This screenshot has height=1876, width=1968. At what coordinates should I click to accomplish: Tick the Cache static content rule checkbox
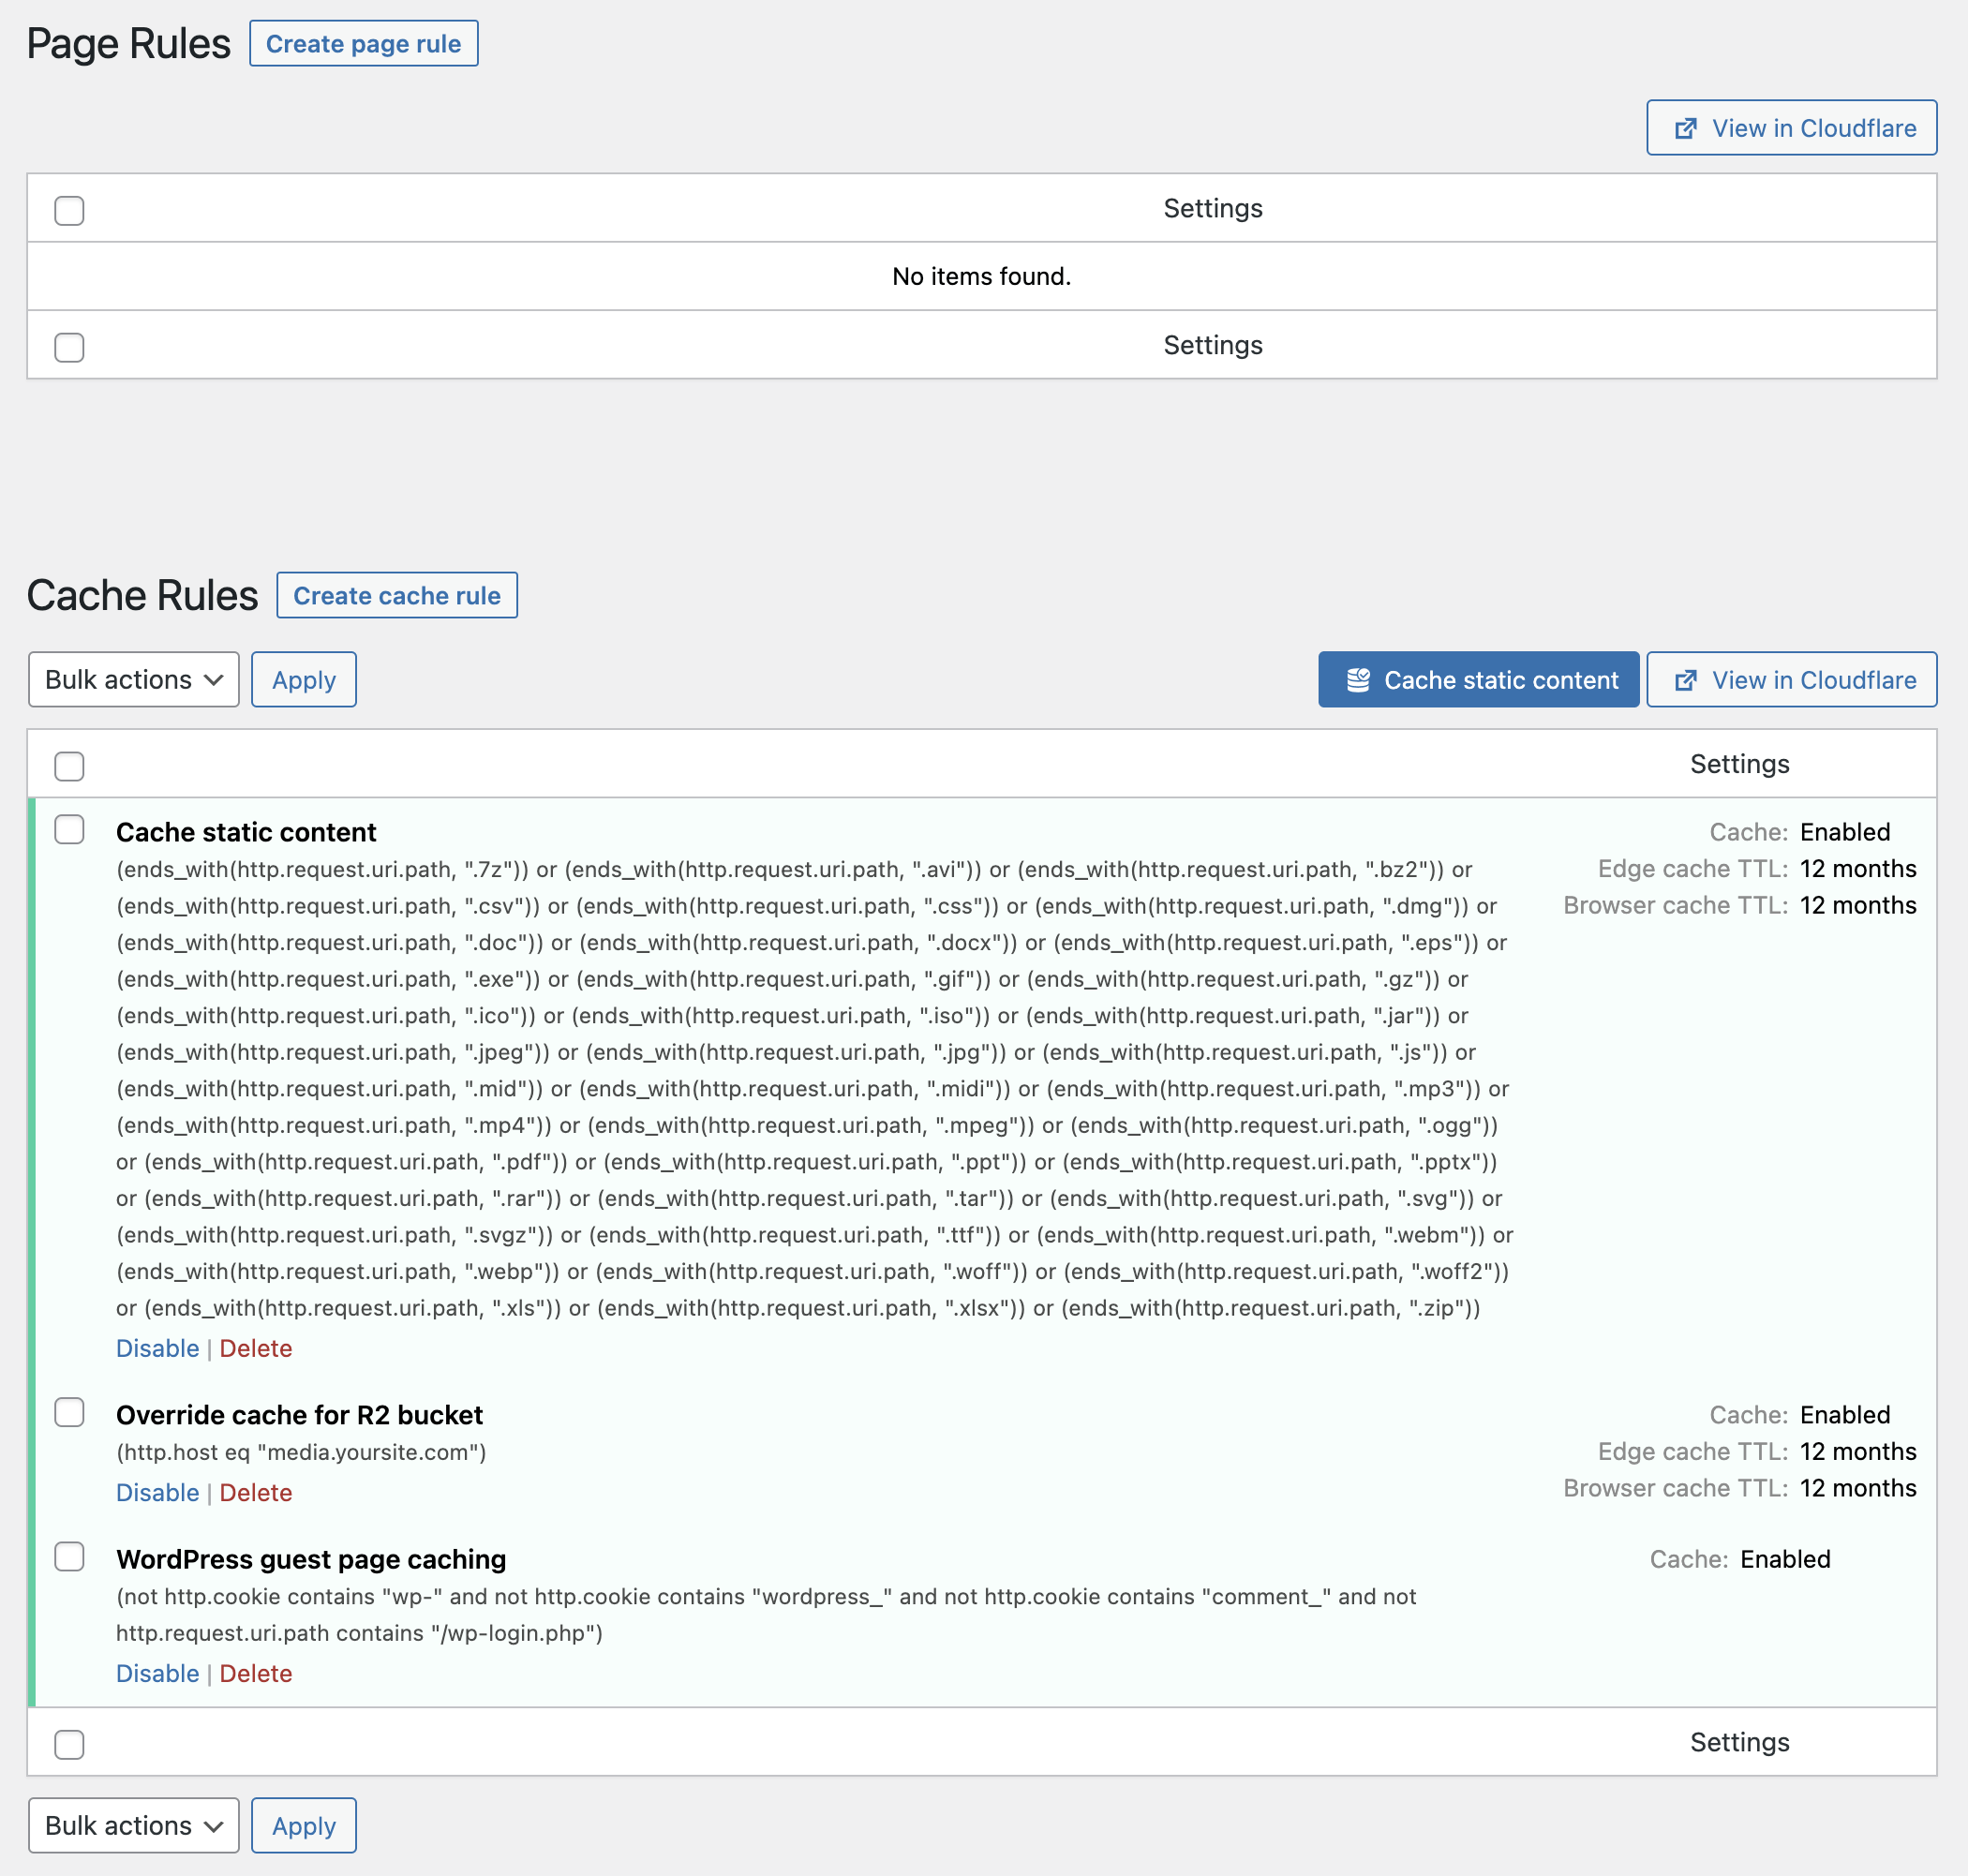tap(69, 830)
